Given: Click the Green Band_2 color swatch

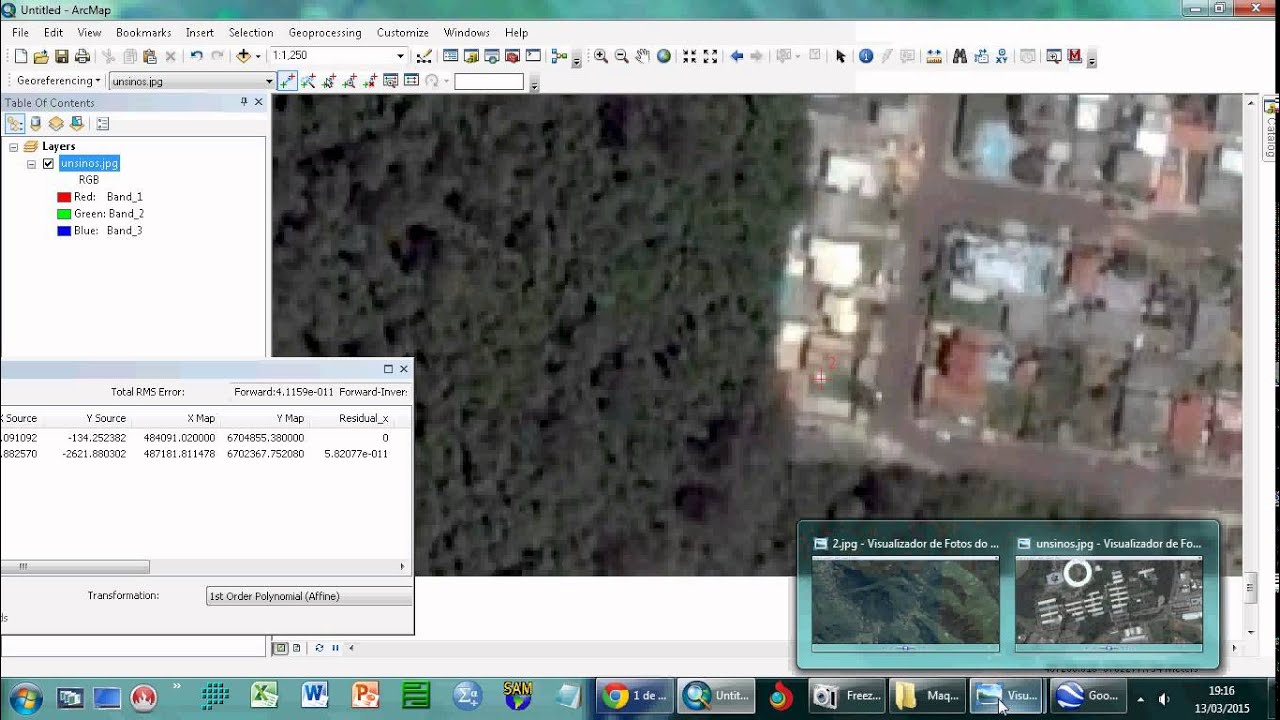Looking at the screenshot, I should coord(64,214).
